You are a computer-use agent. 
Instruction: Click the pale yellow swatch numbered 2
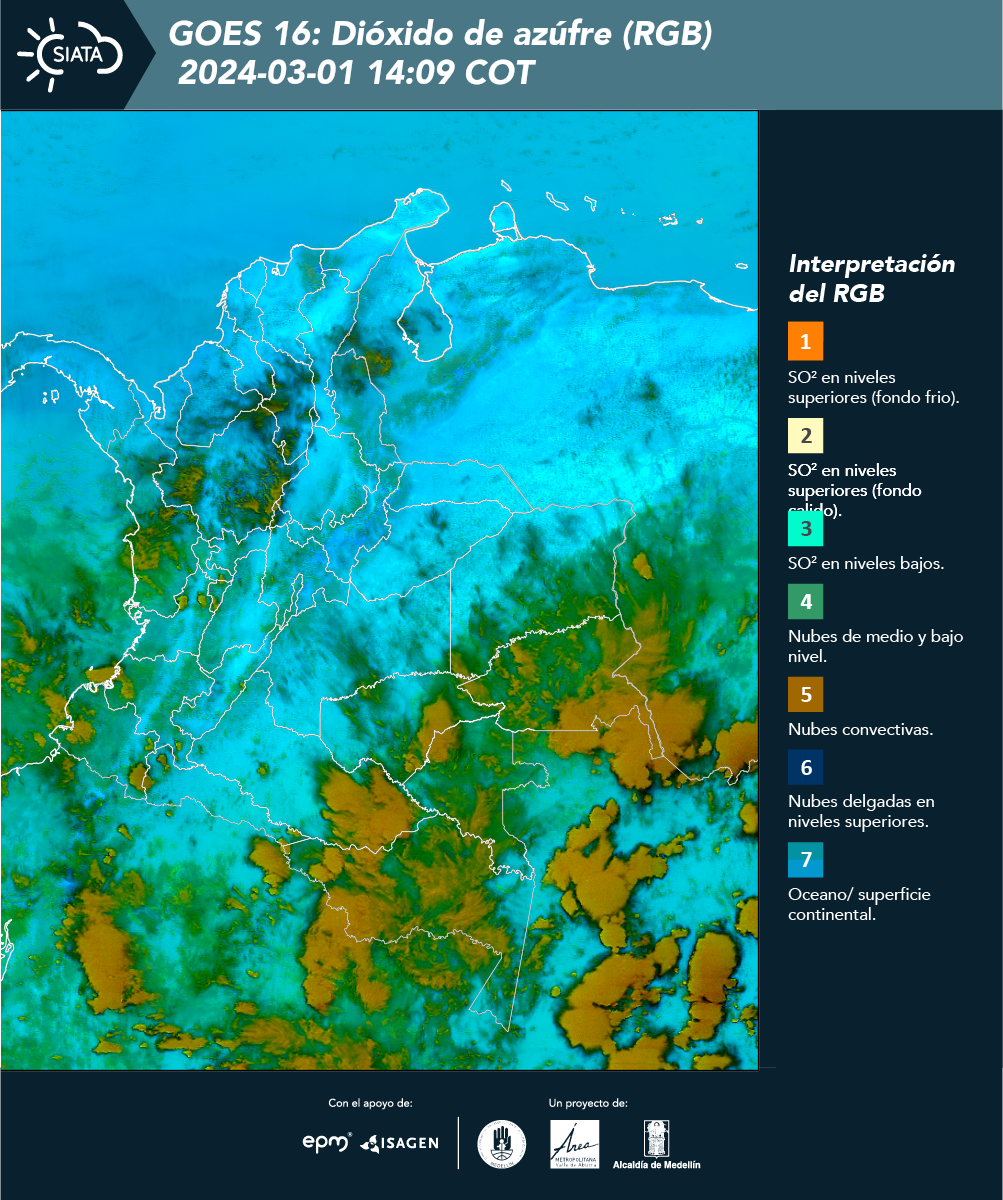pyautogui.click(x=805, y=436)
